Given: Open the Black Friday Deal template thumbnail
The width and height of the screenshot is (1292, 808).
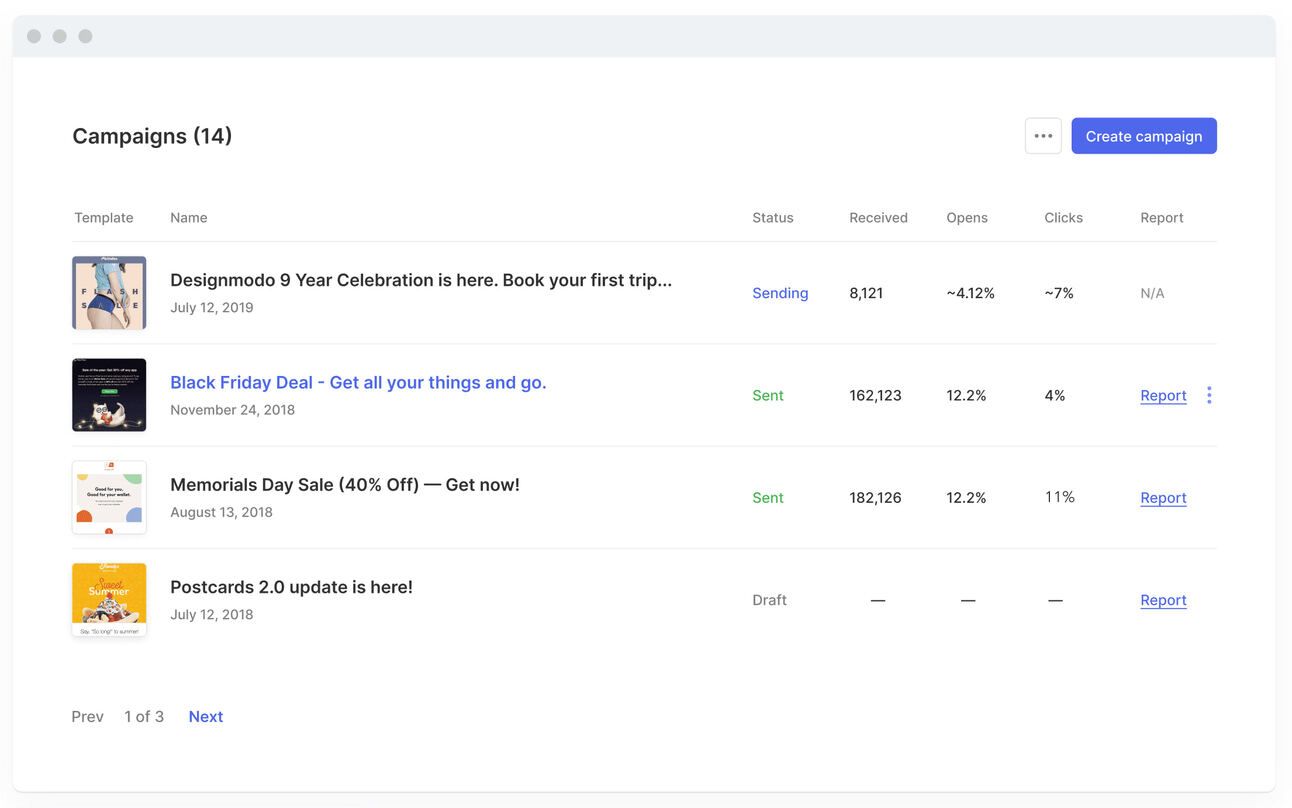Looking at the screenshot, I should click(x=109, y=395).
